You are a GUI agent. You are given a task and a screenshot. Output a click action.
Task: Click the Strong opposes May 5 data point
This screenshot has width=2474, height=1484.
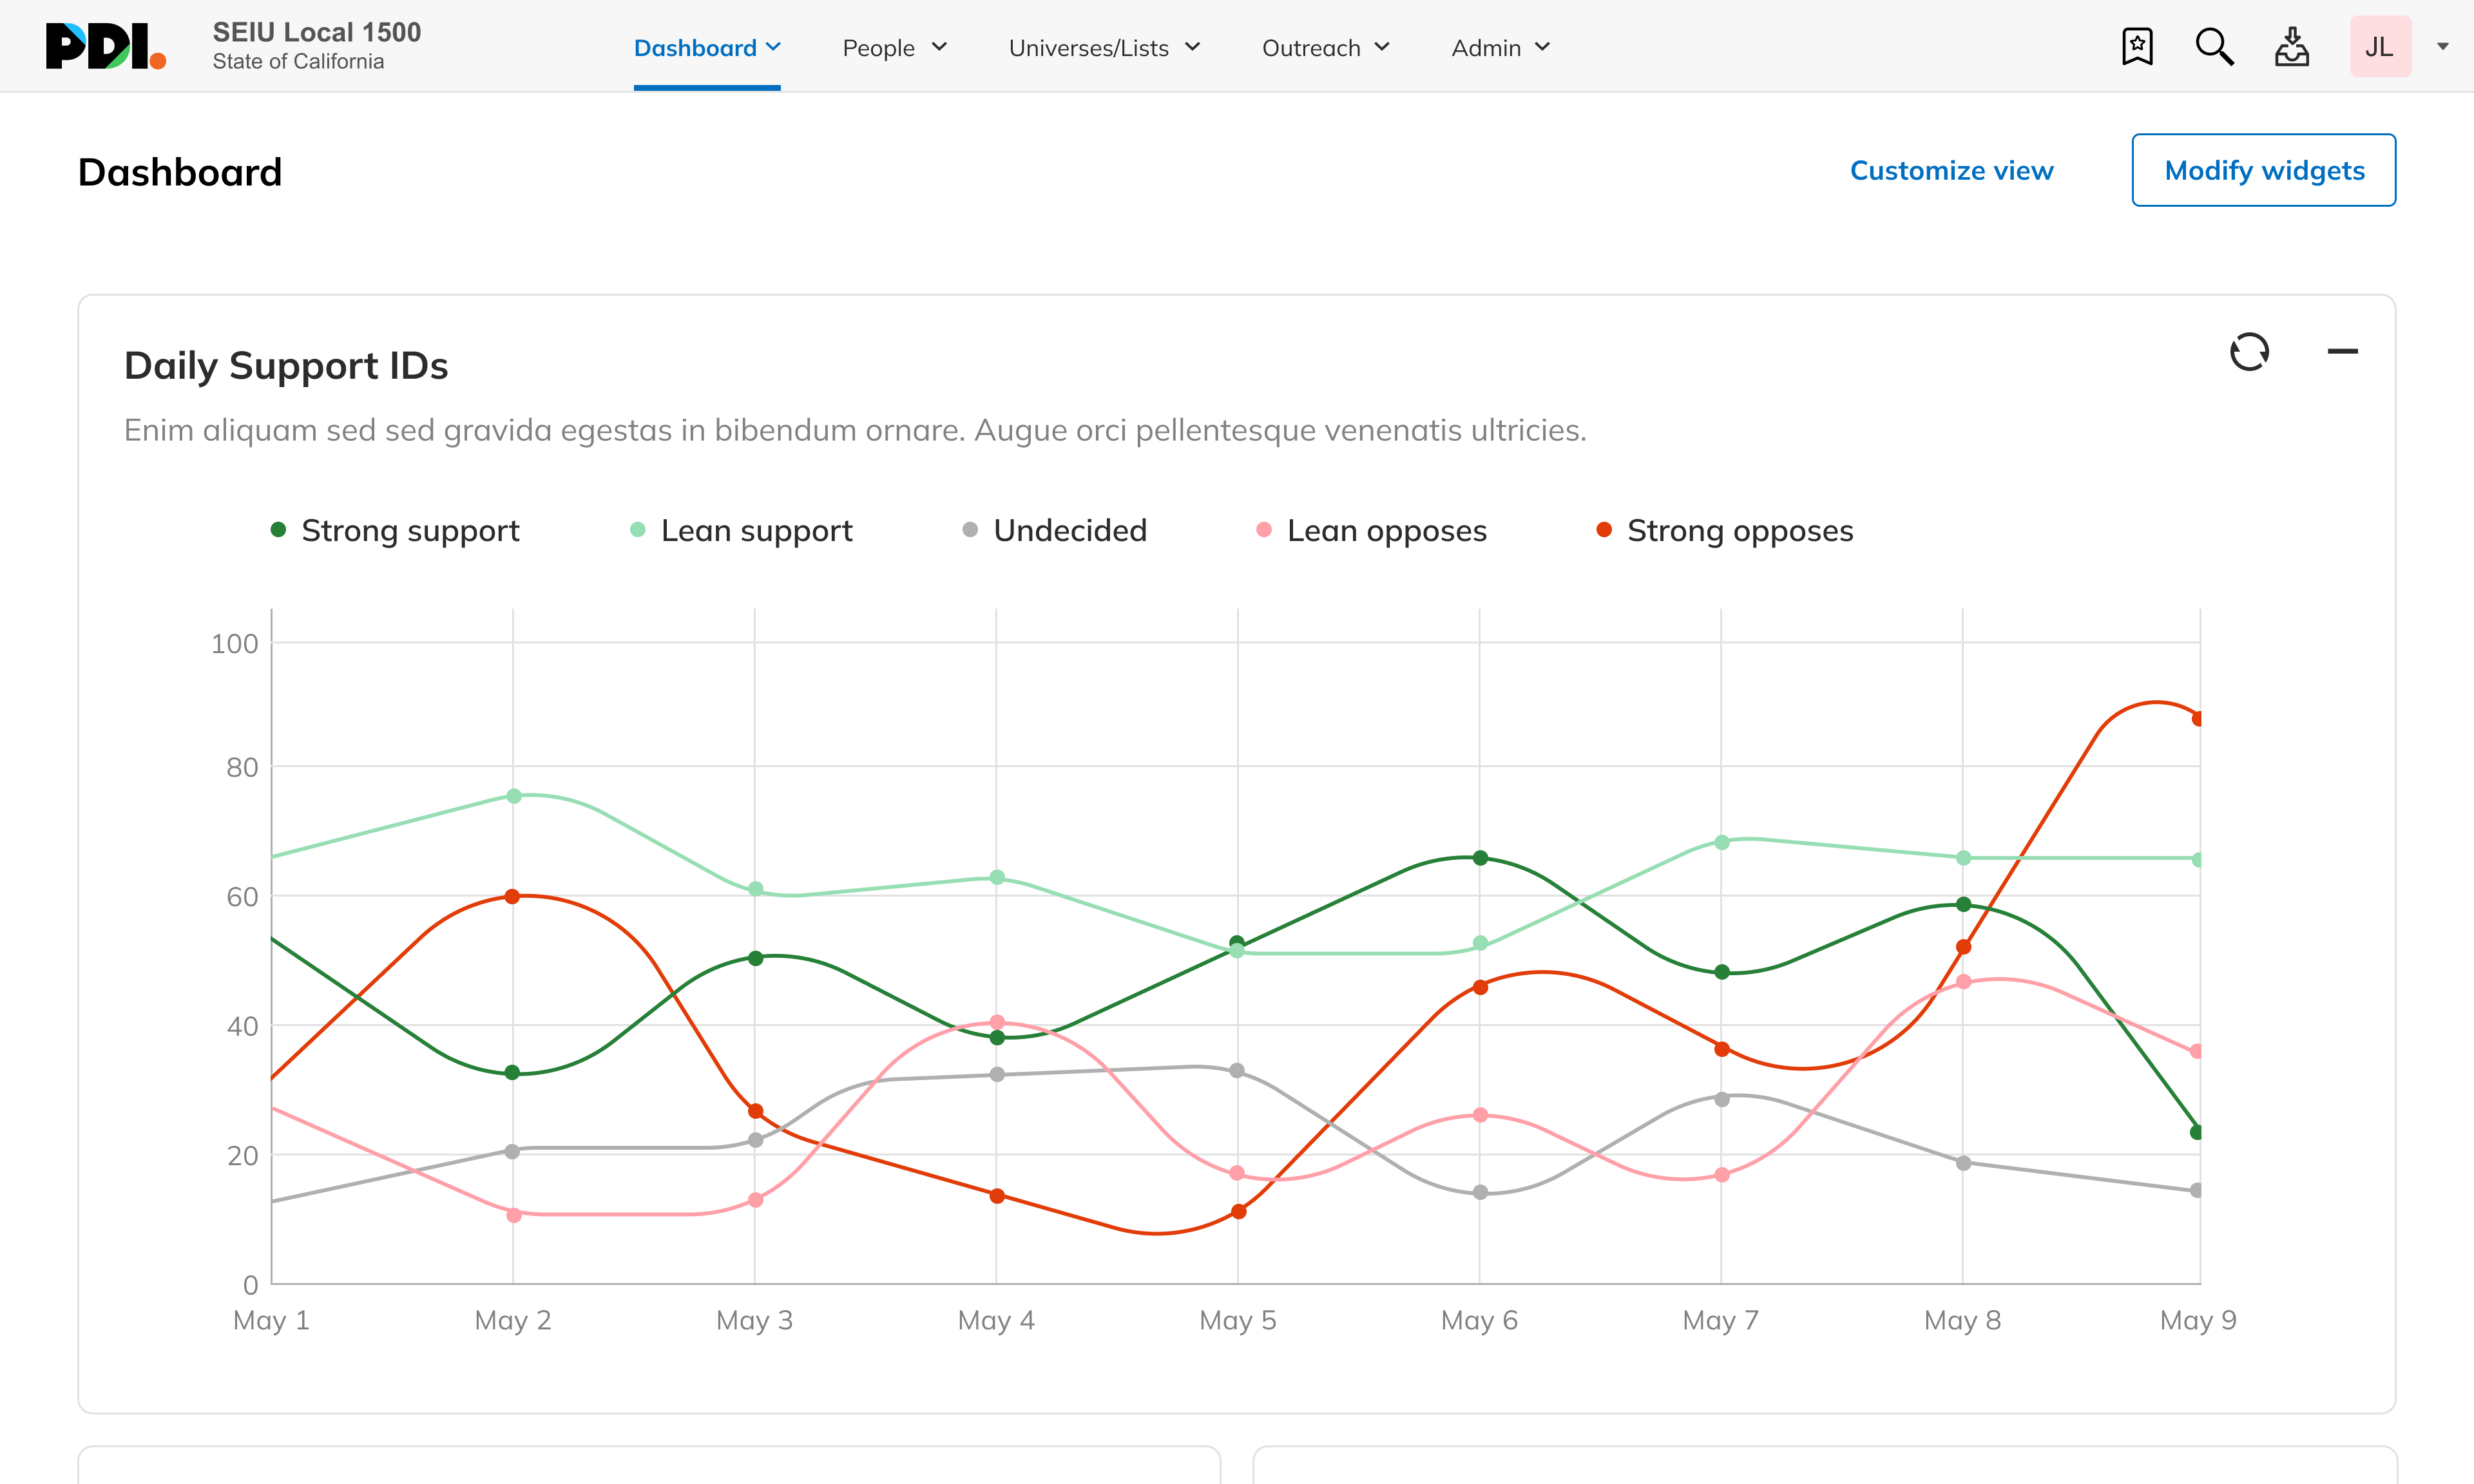pos(1239,1211)
